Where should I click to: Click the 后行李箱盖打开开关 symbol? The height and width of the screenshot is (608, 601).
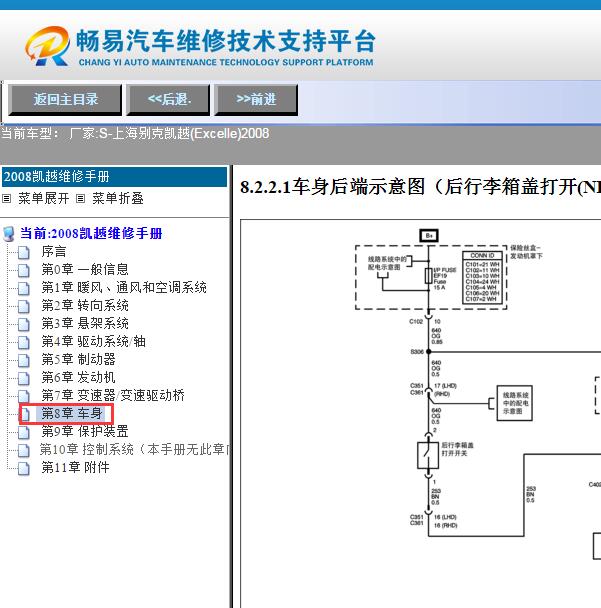click(428, 455)
